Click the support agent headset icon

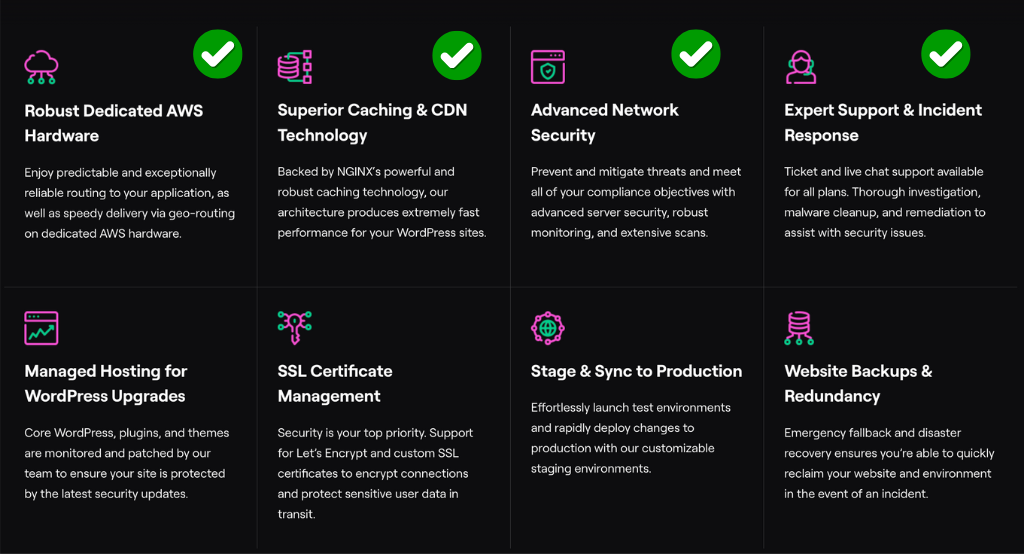tap(801, 67)
